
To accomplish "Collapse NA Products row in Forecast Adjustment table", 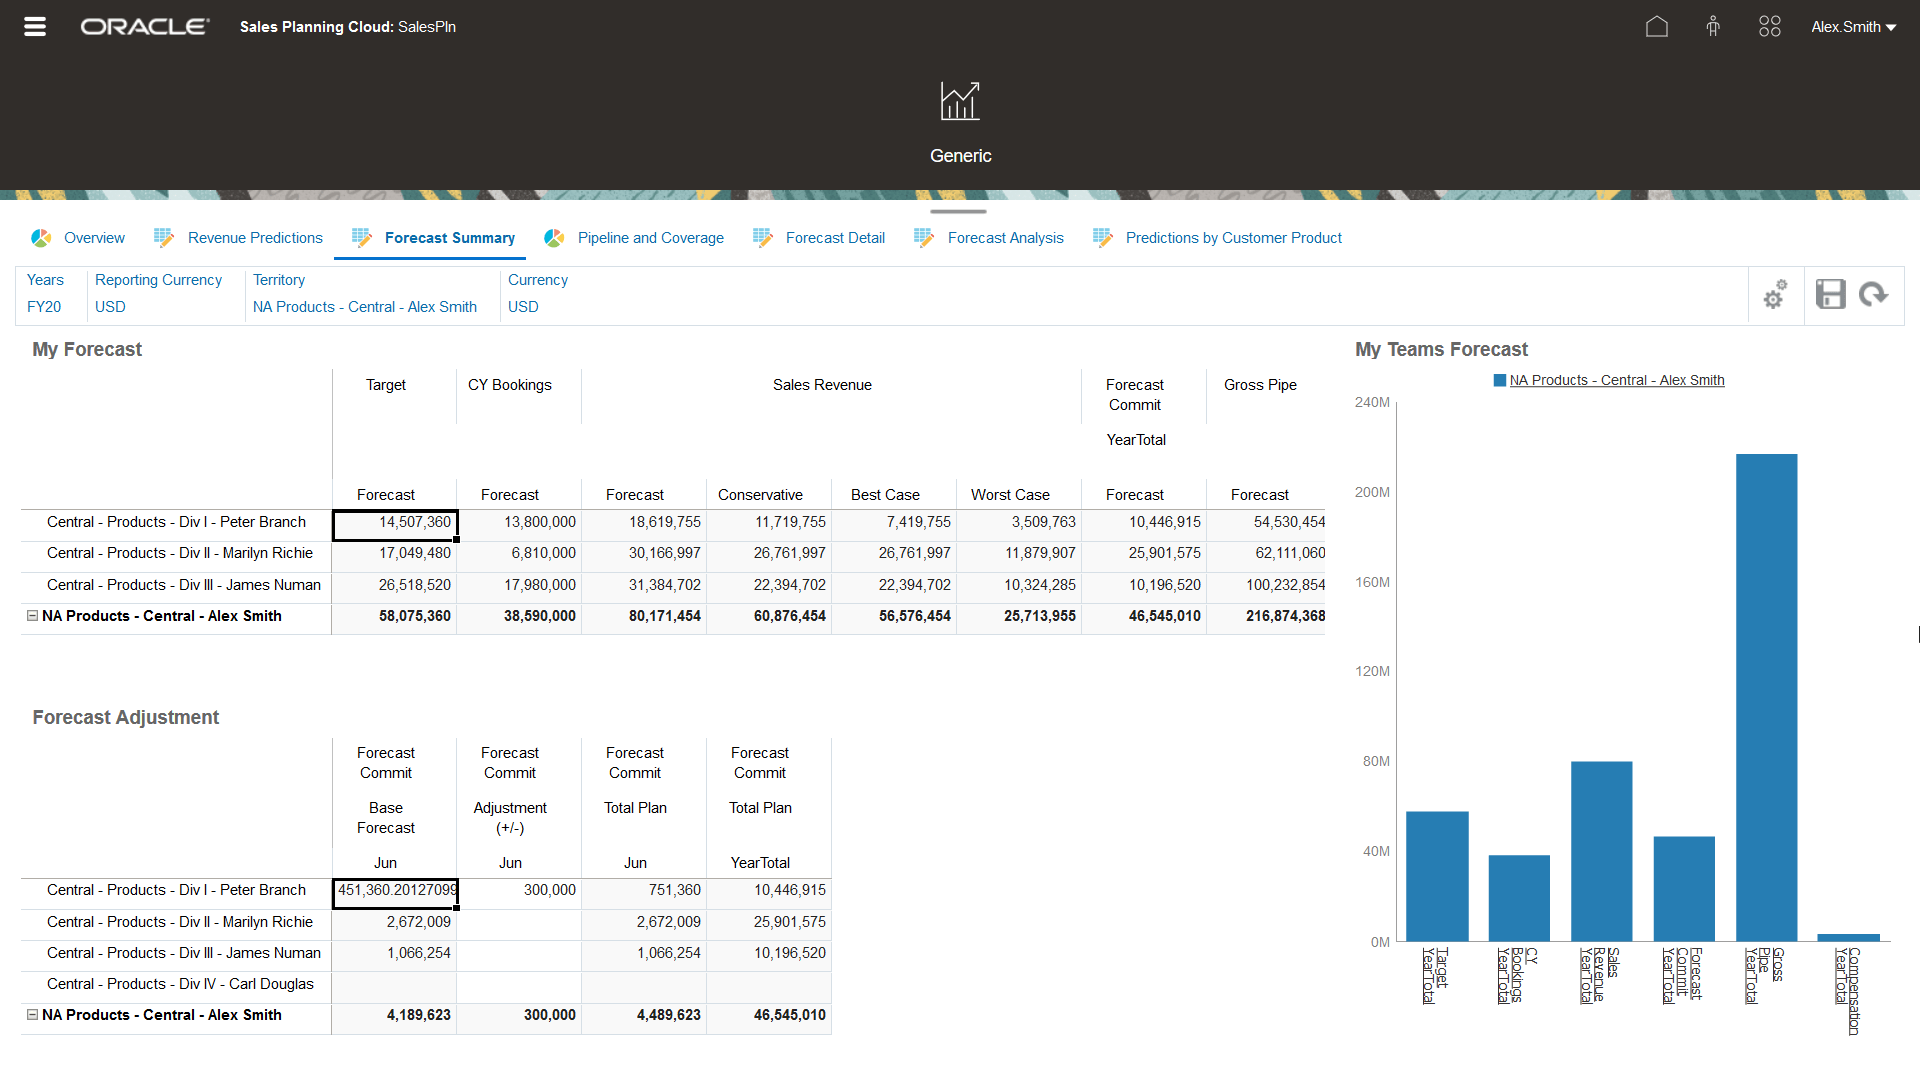I will point(31,1013).
